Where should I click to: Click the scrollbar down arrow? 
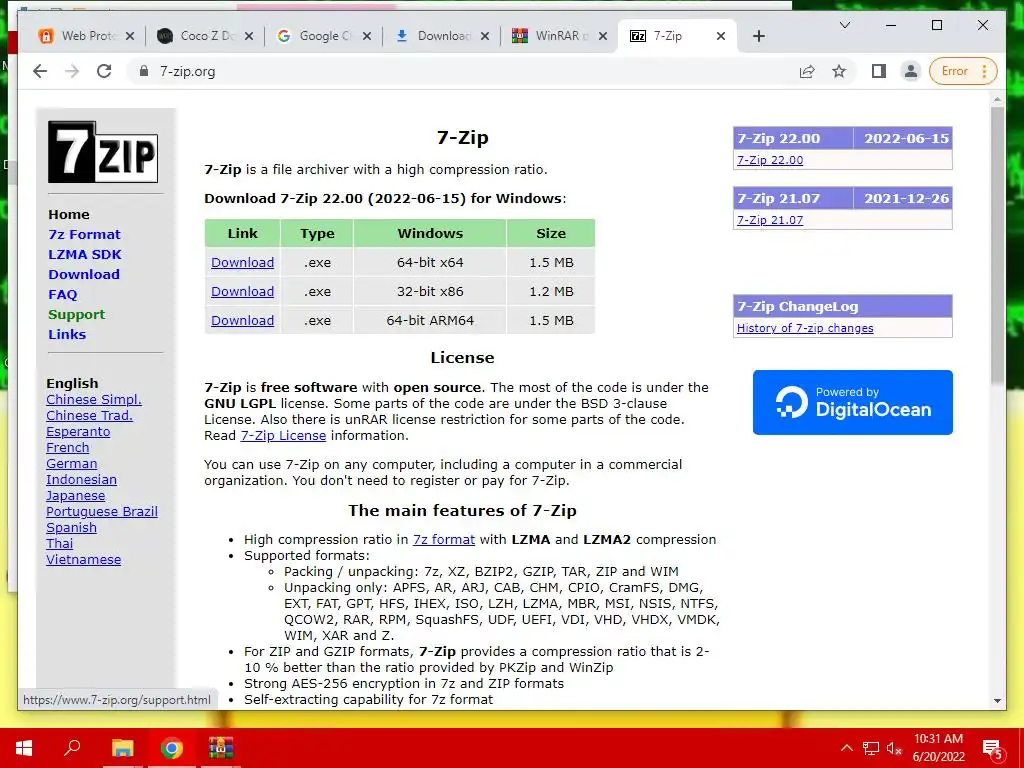tap(997, 701)
